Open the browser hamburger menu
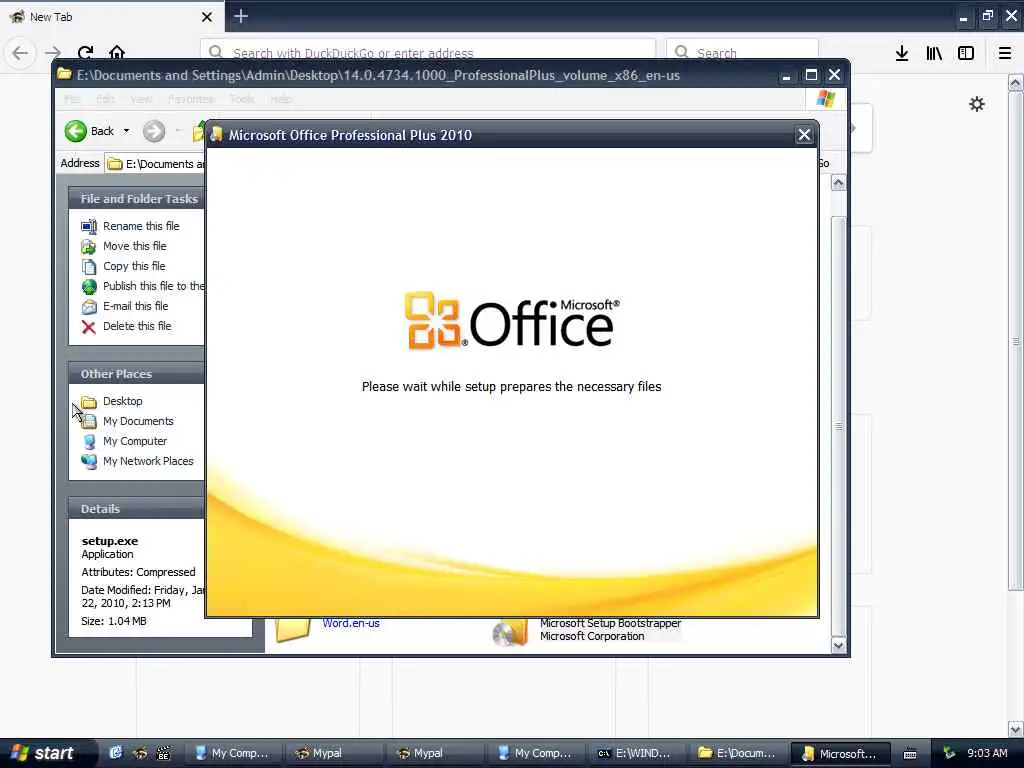1024x768 pixels. click(x=1005, y=53)
